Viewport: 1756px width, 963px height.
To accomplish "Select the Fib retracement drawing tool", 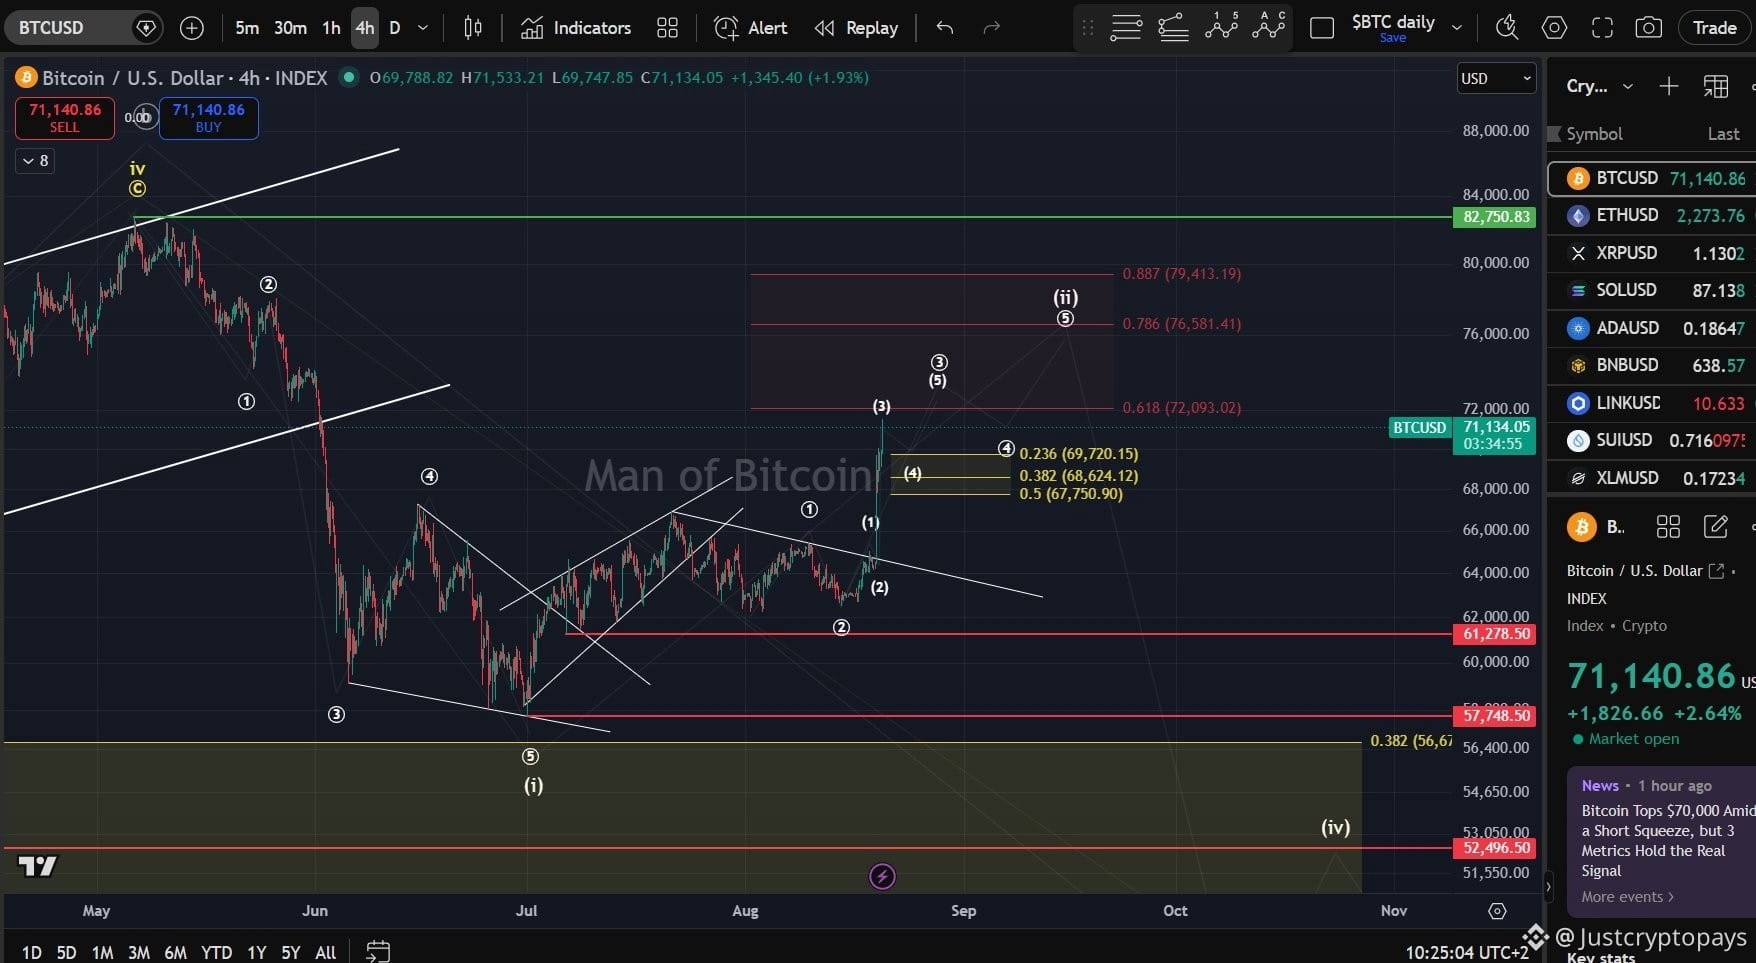I will click(x=1126, y=28).
